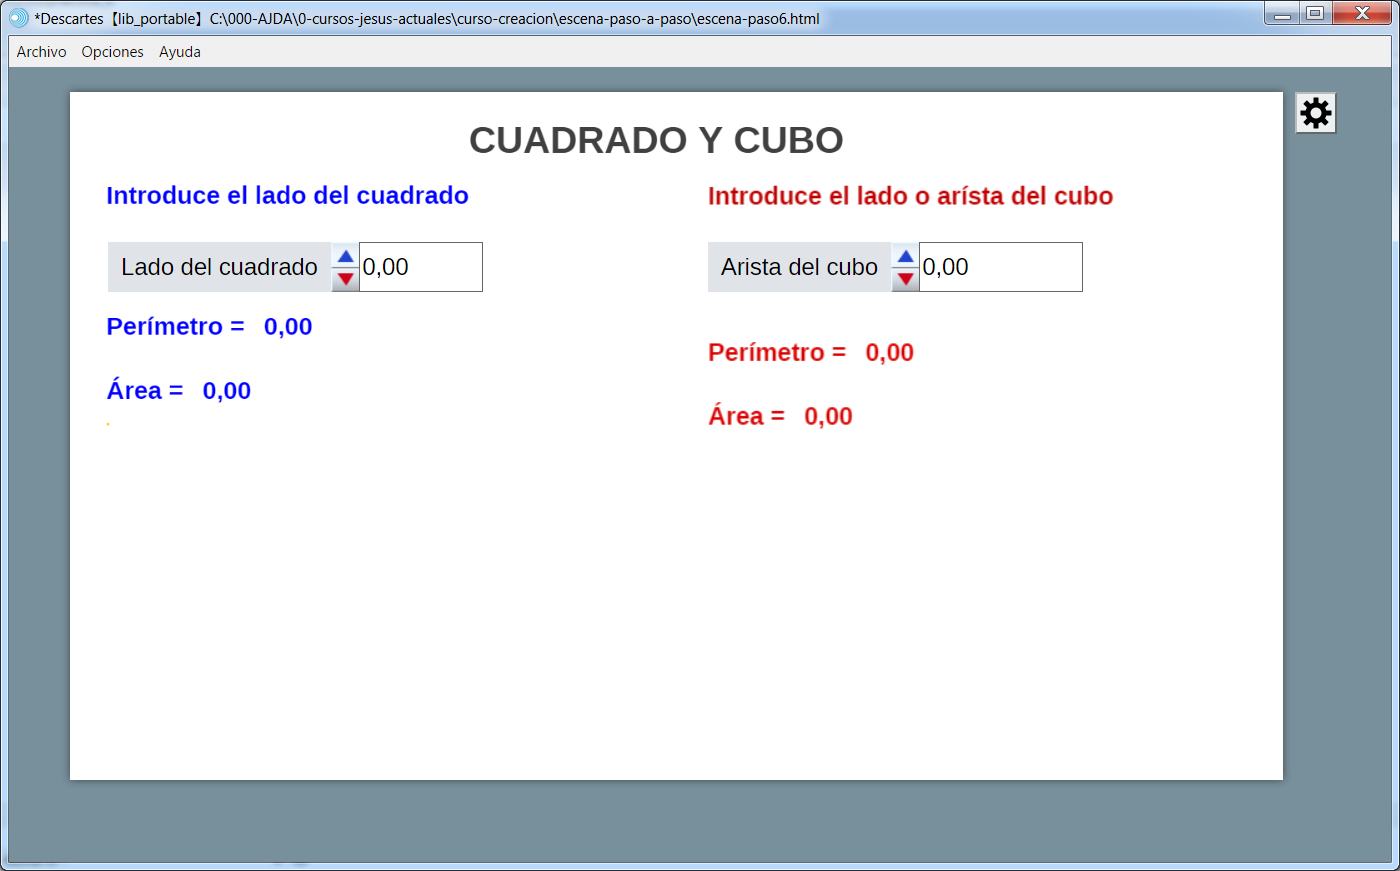1400x871 pixels.
Task: Increase Arista del cubo with up arrow
Action: 905,256
